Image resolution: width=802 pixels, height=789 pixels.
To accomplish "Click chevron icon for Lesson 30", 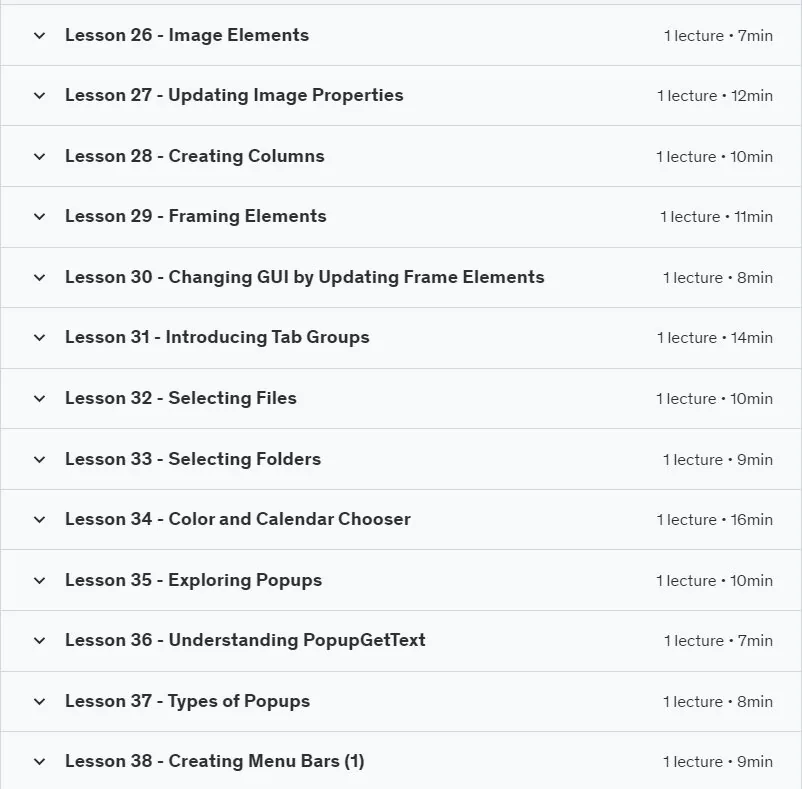I will pyautogui.click(x=39, y=278).
